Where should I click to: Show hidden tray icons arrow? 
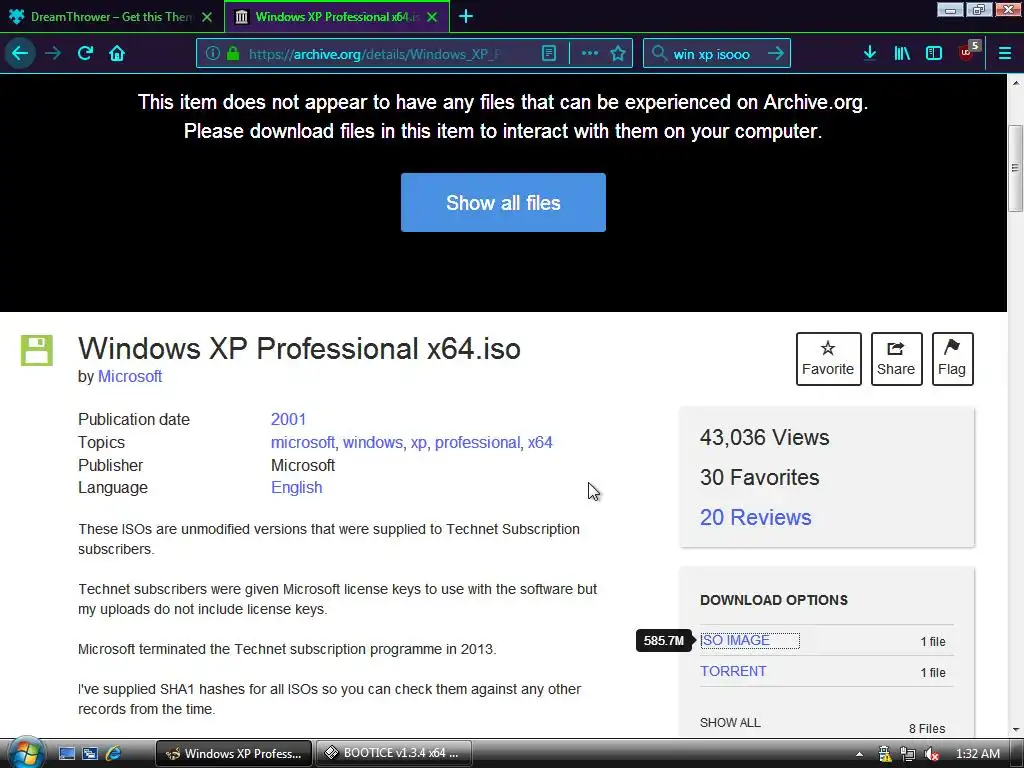[859, 754]
